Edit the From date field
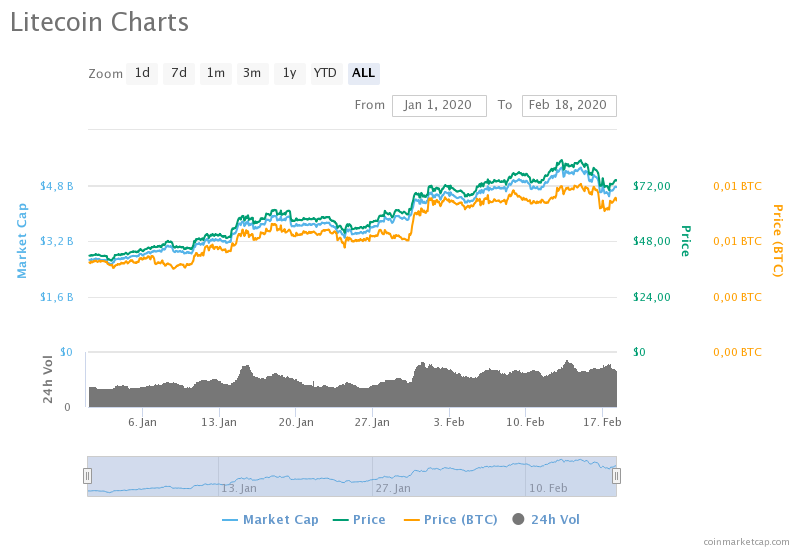This screenshot has width=800, height=550. pos(439,106)
